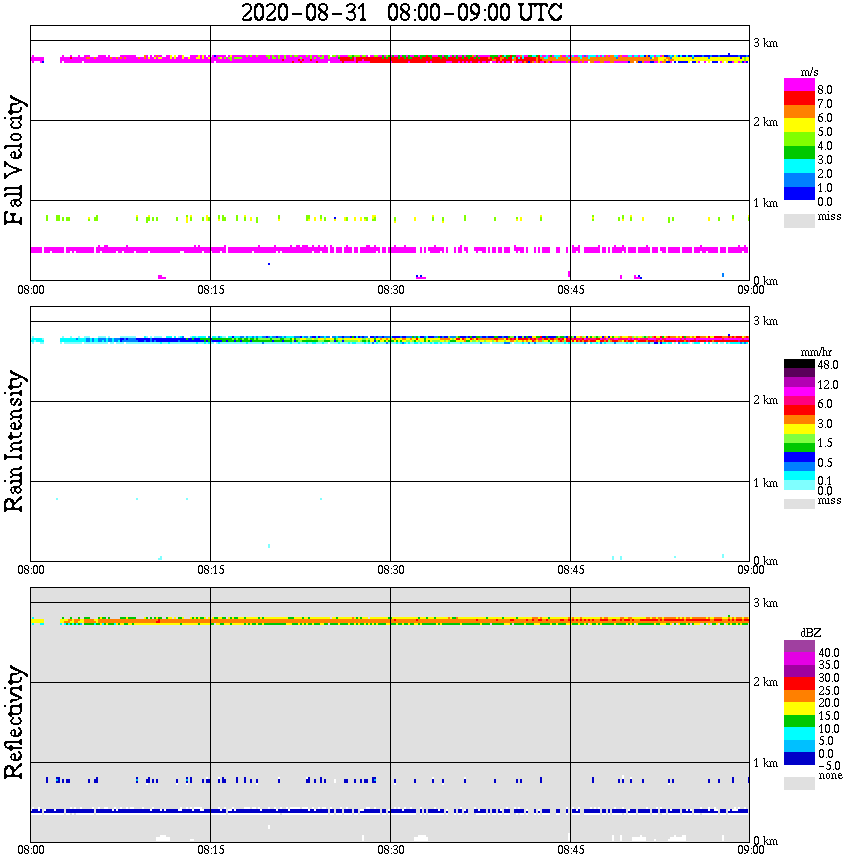Click 08:45 under the Rain Intensity plot
850x868 pixels.
click(x=571, y=570)
